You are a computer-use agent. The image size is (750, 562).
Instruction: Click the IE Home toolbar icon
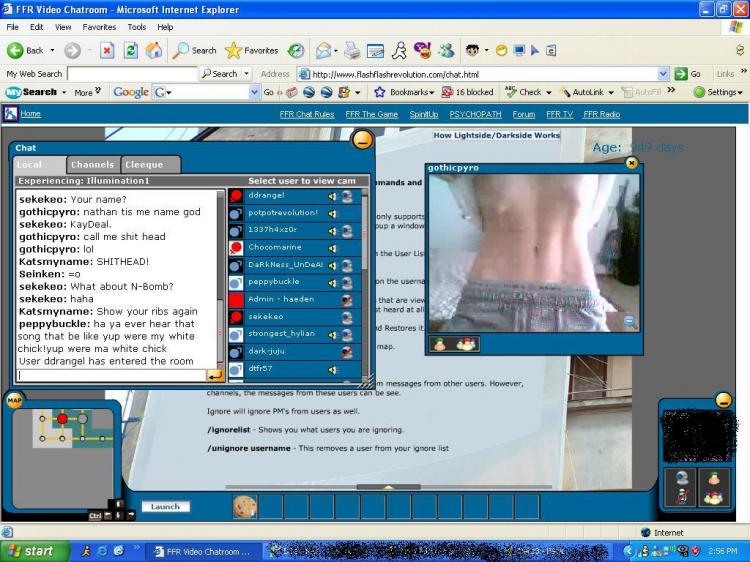click(x=154, y=50)
